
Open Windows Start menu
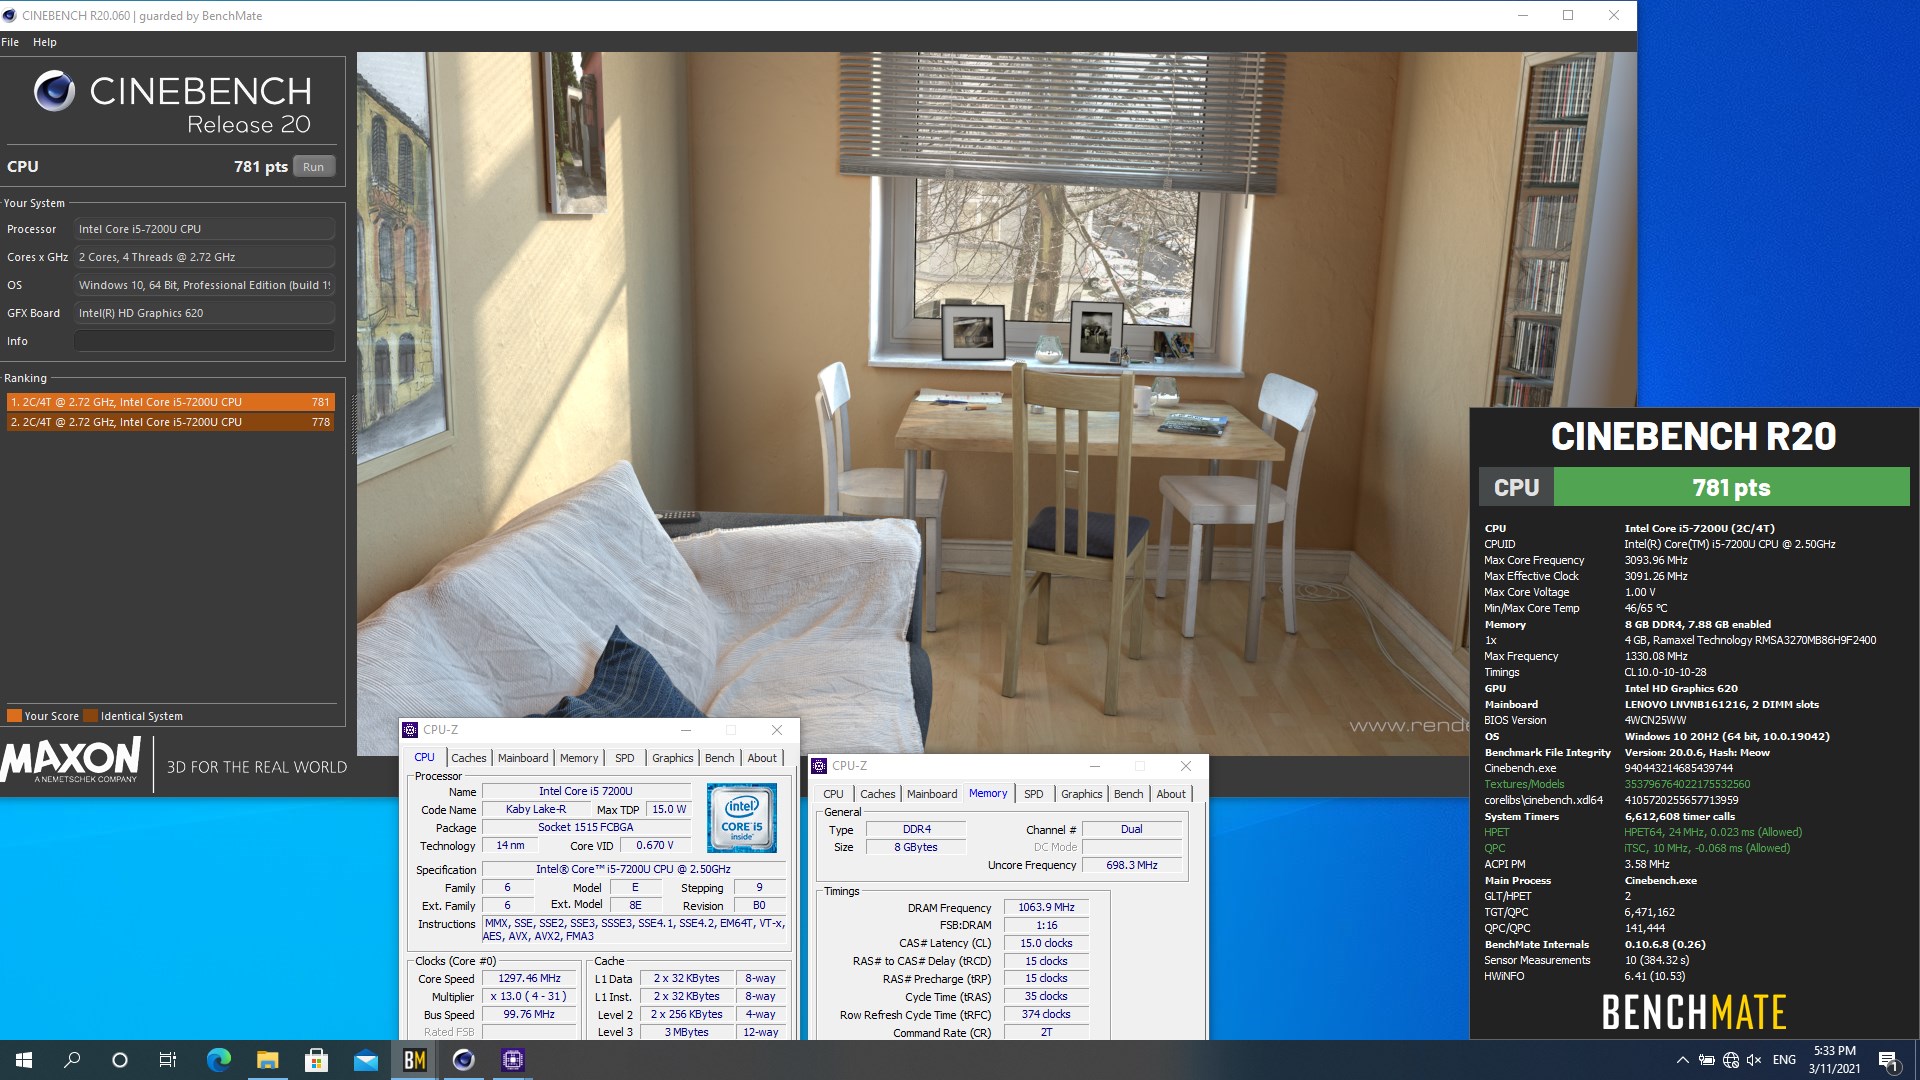point(24,1060)
